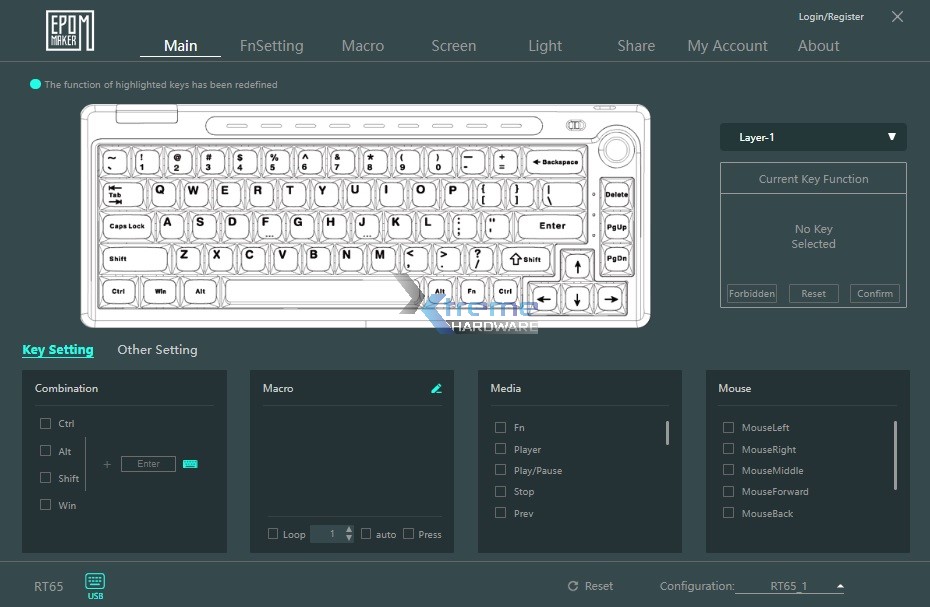This screenshot has width=930, height=607.
Task: Check MouseLeft in the Mouse panel
Action: click(x=728, y=427)
